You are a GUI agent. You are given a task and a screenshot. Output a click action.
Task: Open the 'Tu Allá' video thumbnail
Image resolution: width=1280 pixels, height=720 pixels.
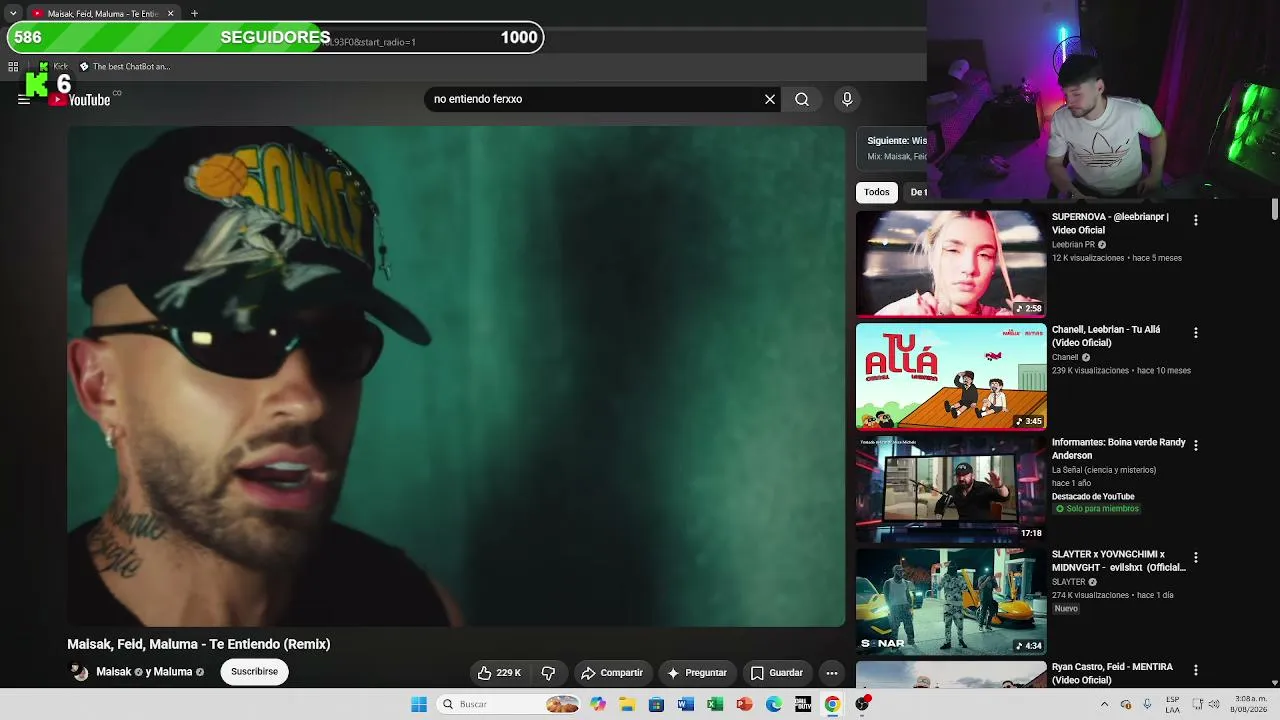pos(951,376)
